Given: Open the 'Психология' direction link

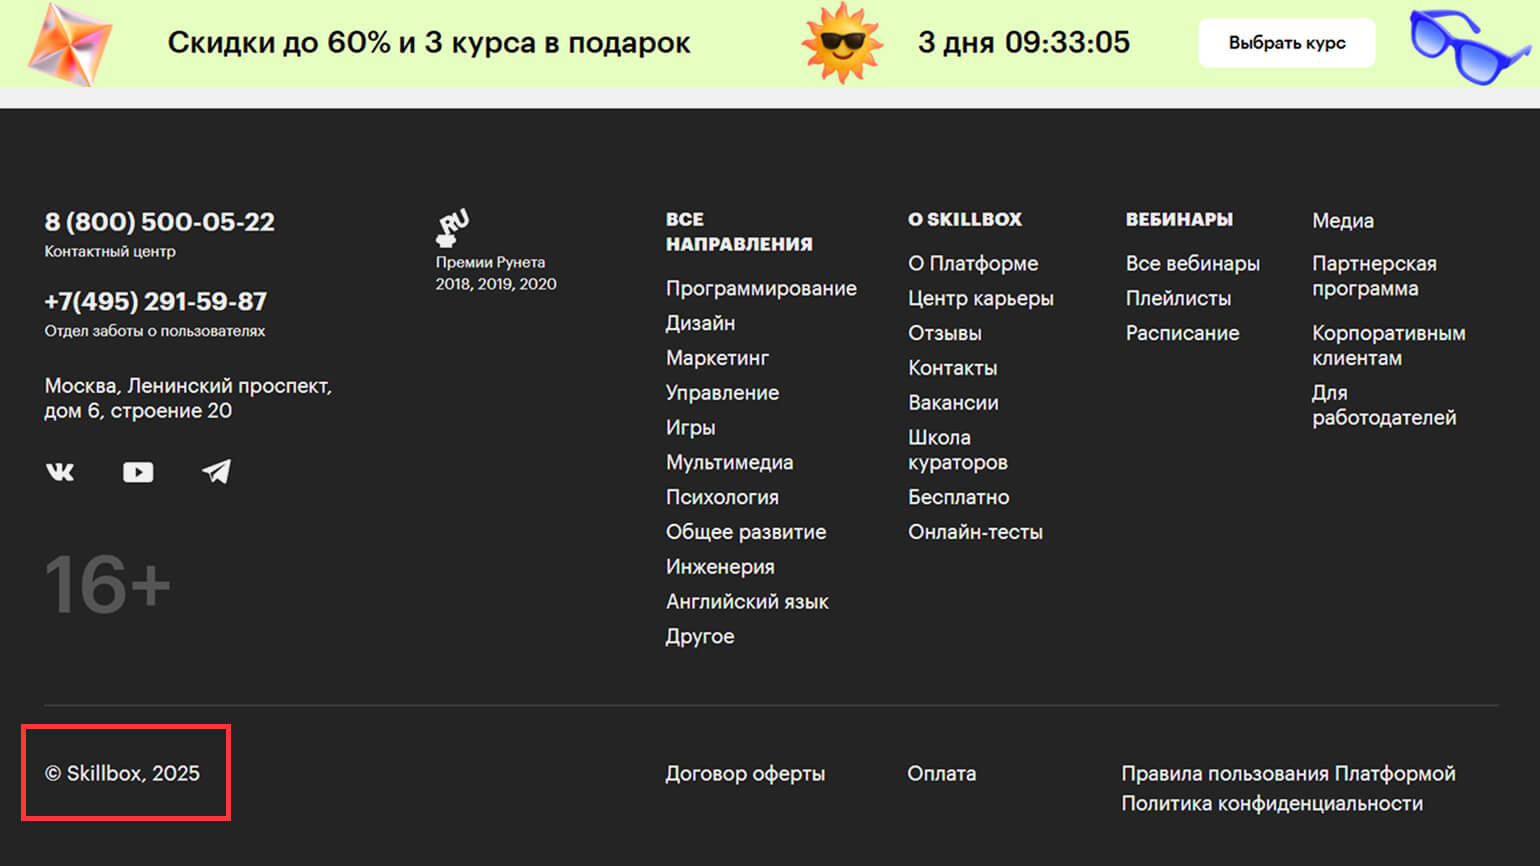Looking at the screenshot, I should tap(722, 497).
